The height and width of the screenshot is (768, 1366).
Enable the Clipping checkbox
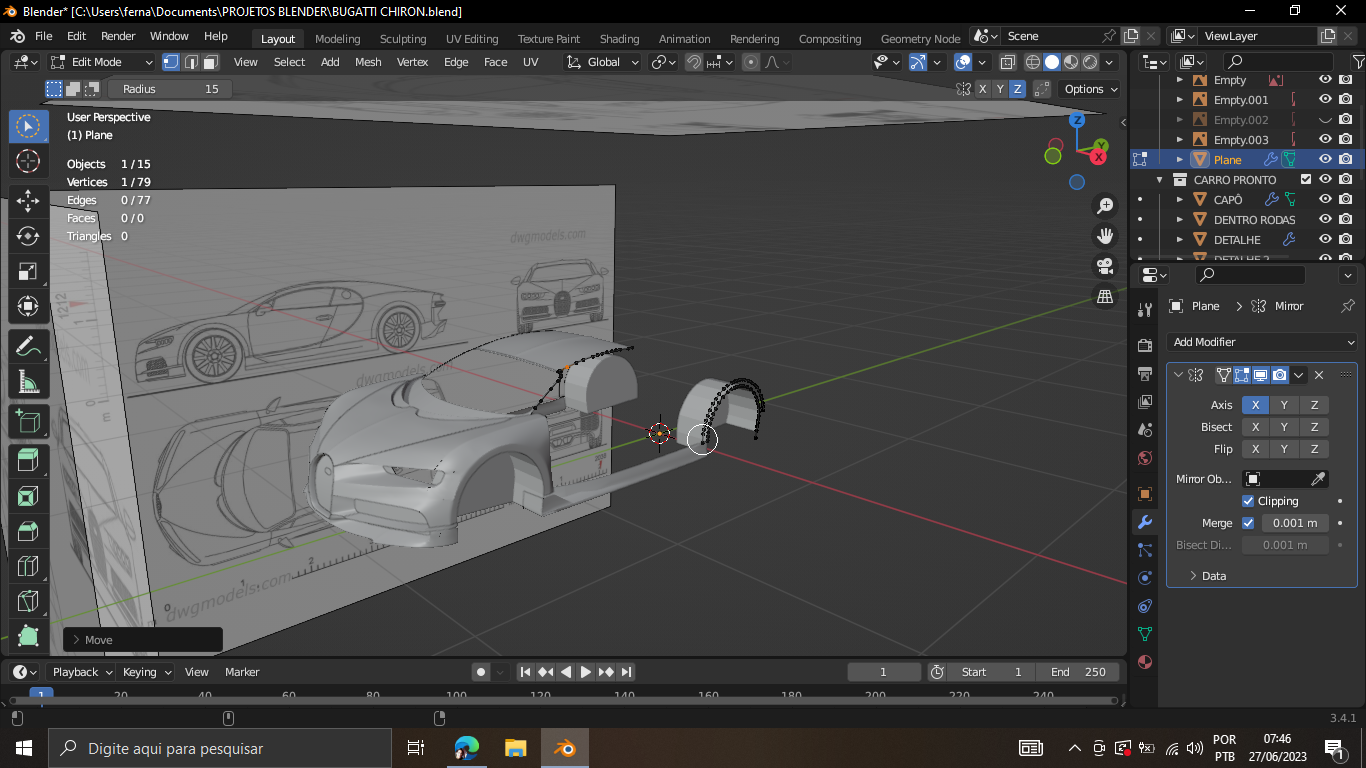coord(1248,501)
